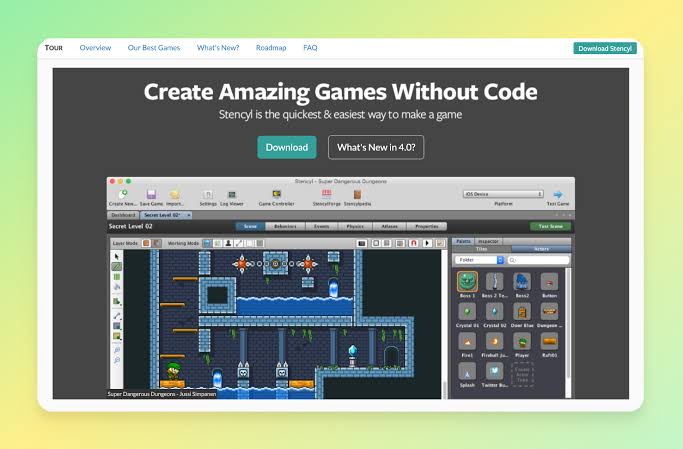Image resolution: width=683 pixels, height=449 pixels.
Task: Click the palette search field
Action: pyautogui.click(x=538, y=260)
